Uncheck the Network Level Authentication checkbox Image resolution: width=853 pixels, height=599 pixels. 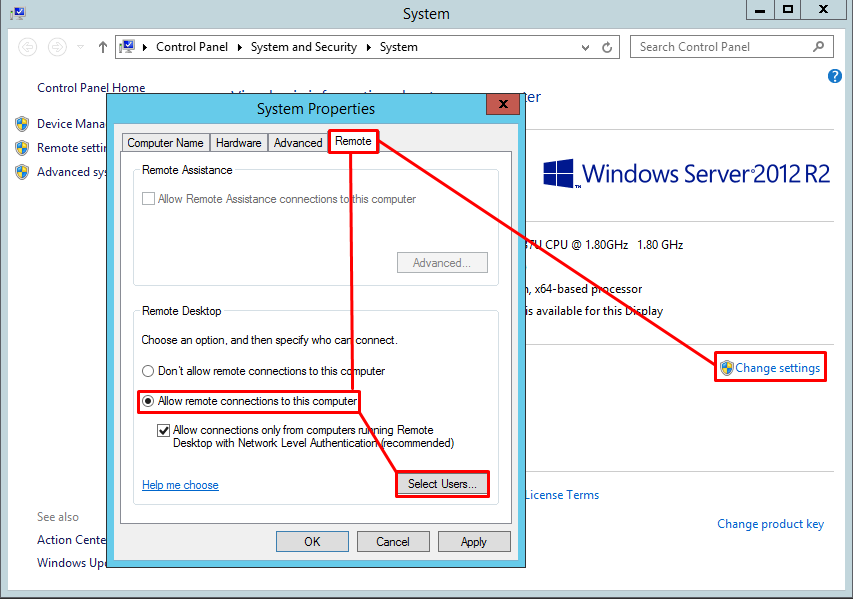point(163,430)
